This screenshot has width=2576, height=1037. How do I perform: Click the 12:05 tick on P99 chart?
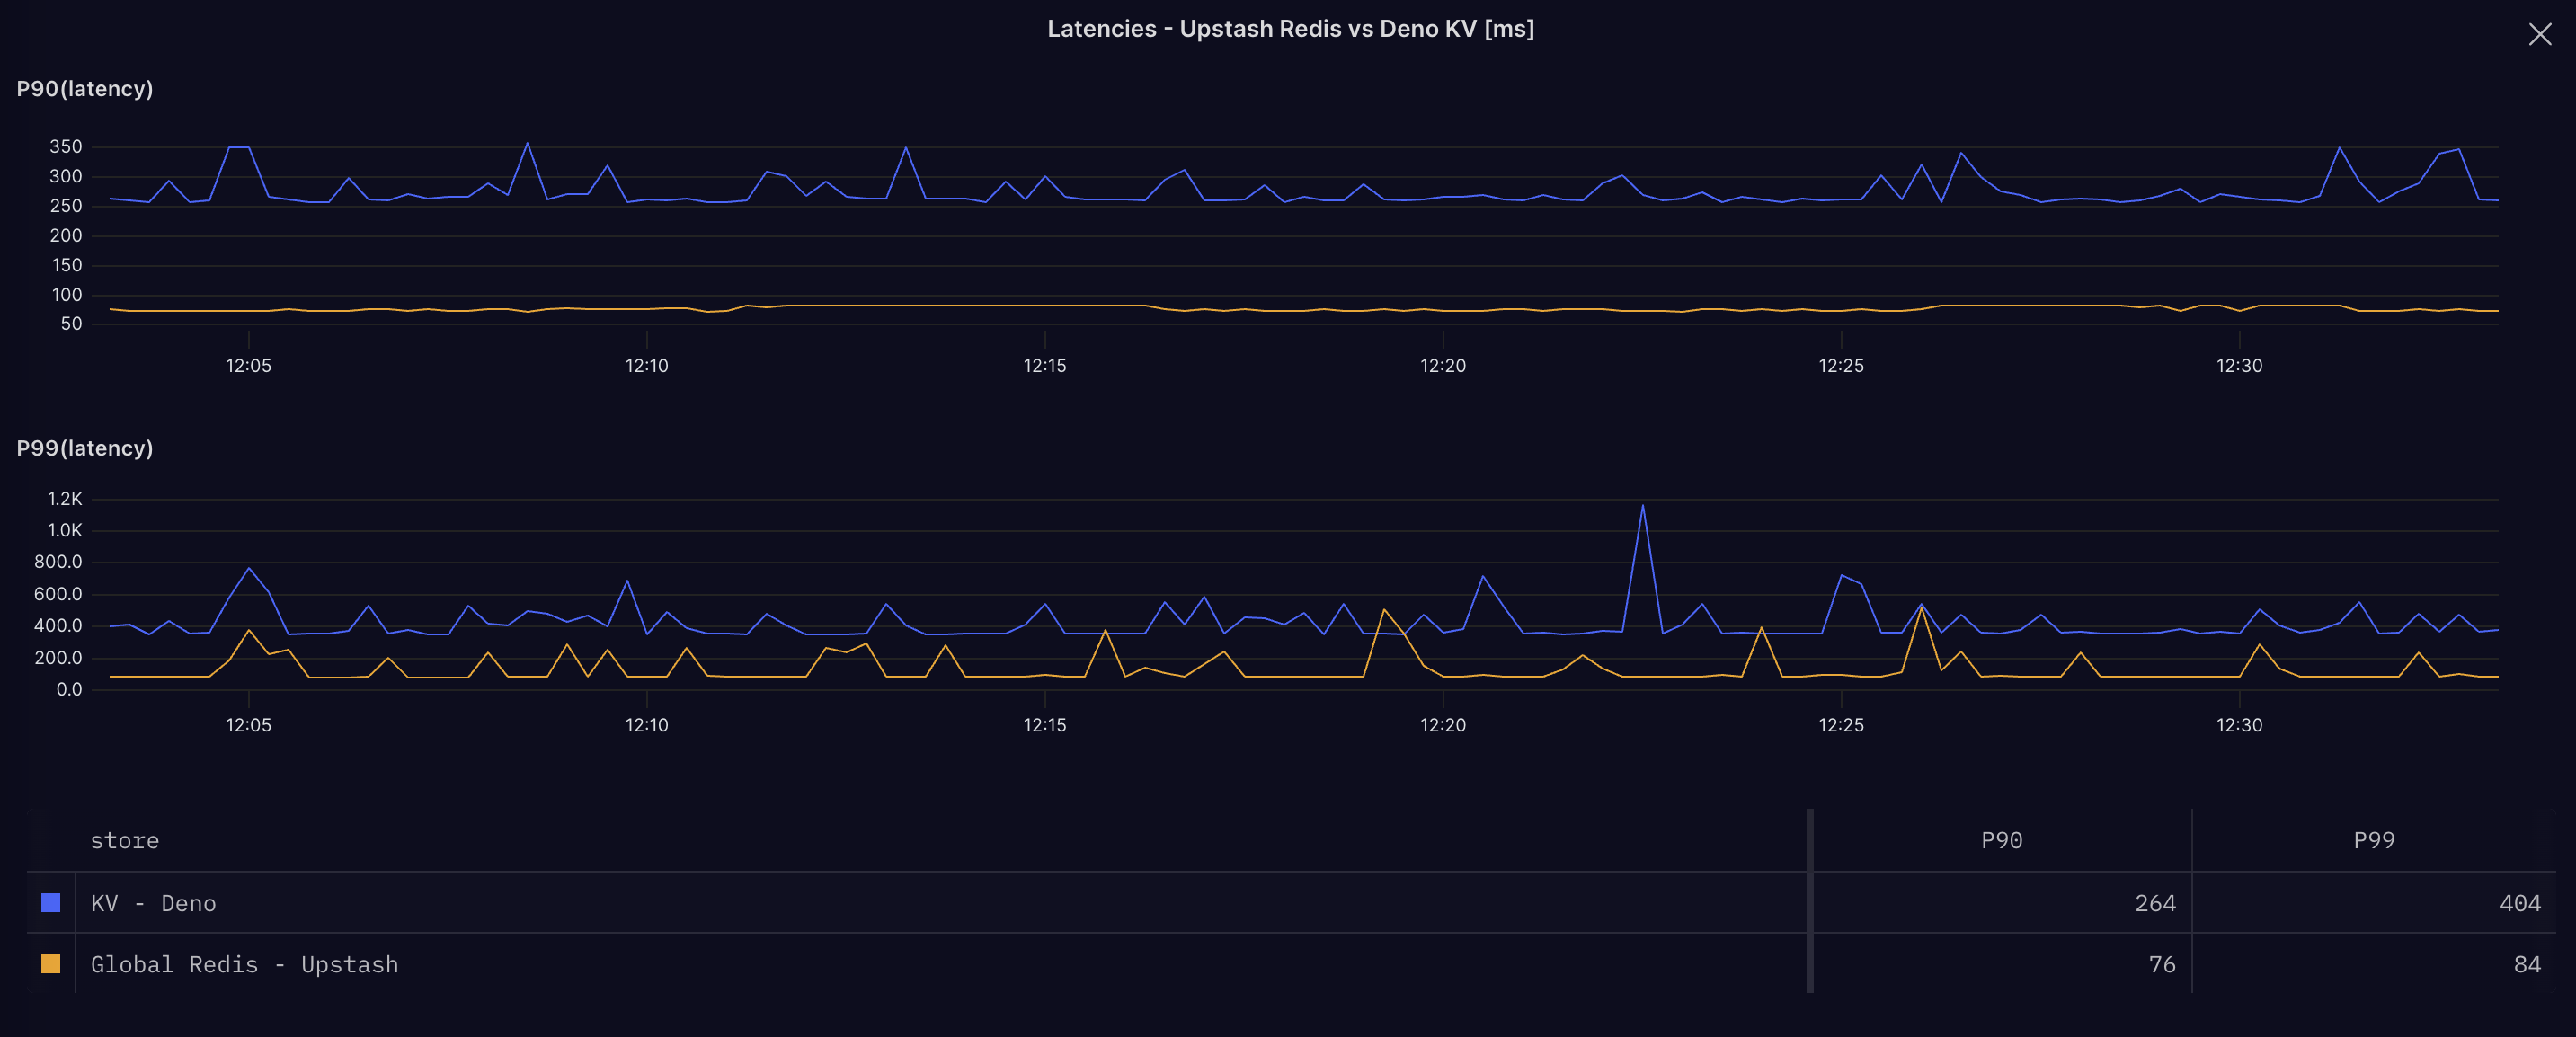248,725
